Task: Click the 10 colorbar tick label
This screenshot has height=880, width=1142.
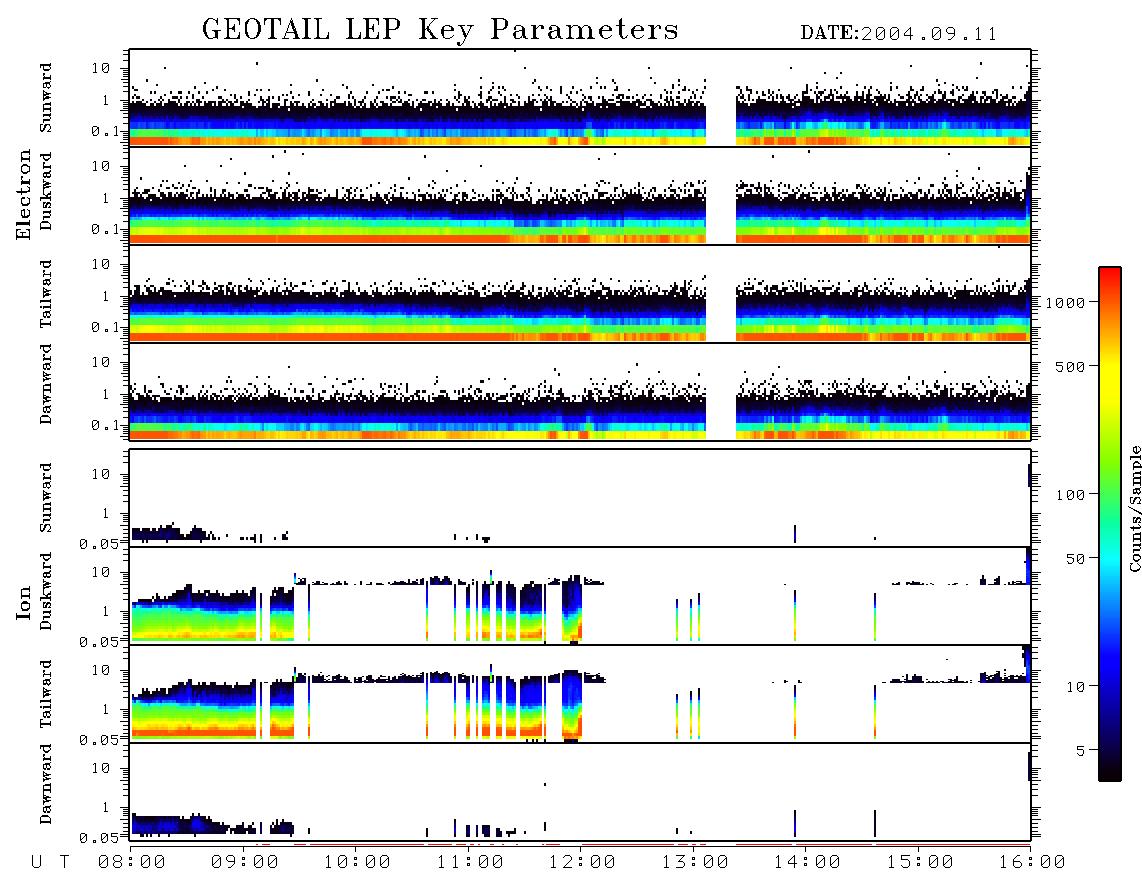Action: [x=1075, y=686]
